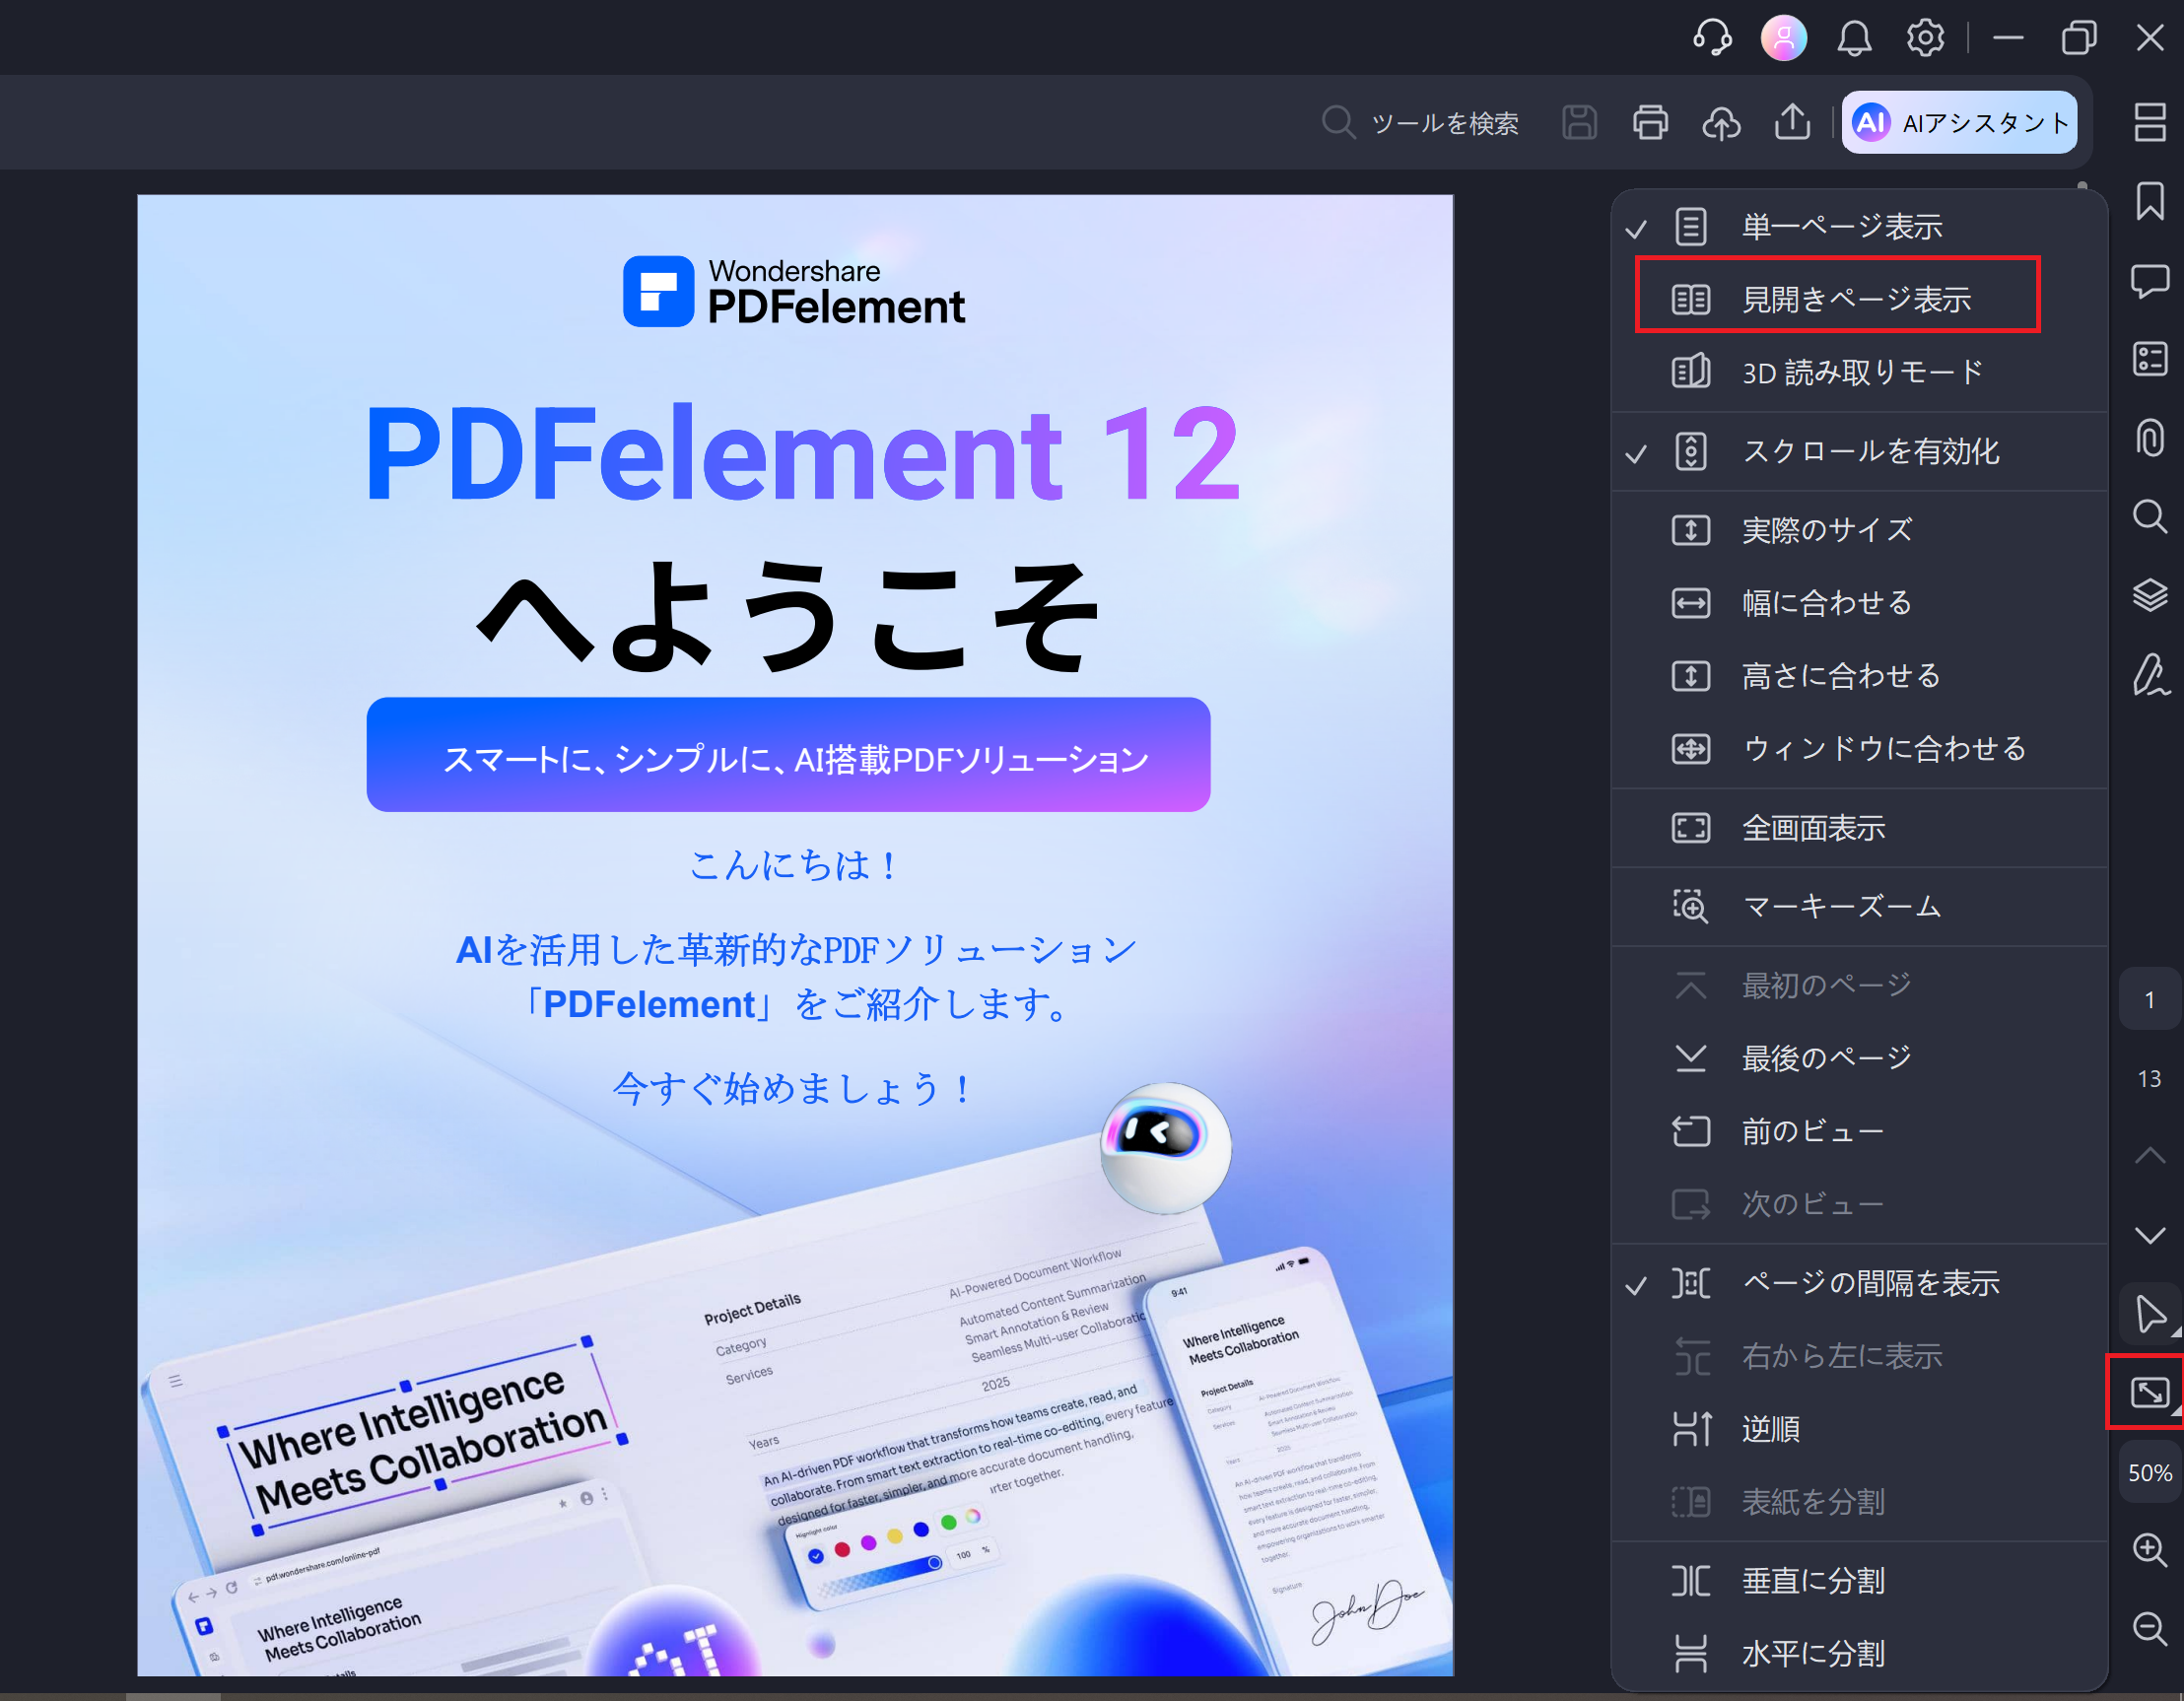Choose 垂直に分割 split vertically
The height and width of the screenshot is (1701, 2184).
[1859, 1581]
